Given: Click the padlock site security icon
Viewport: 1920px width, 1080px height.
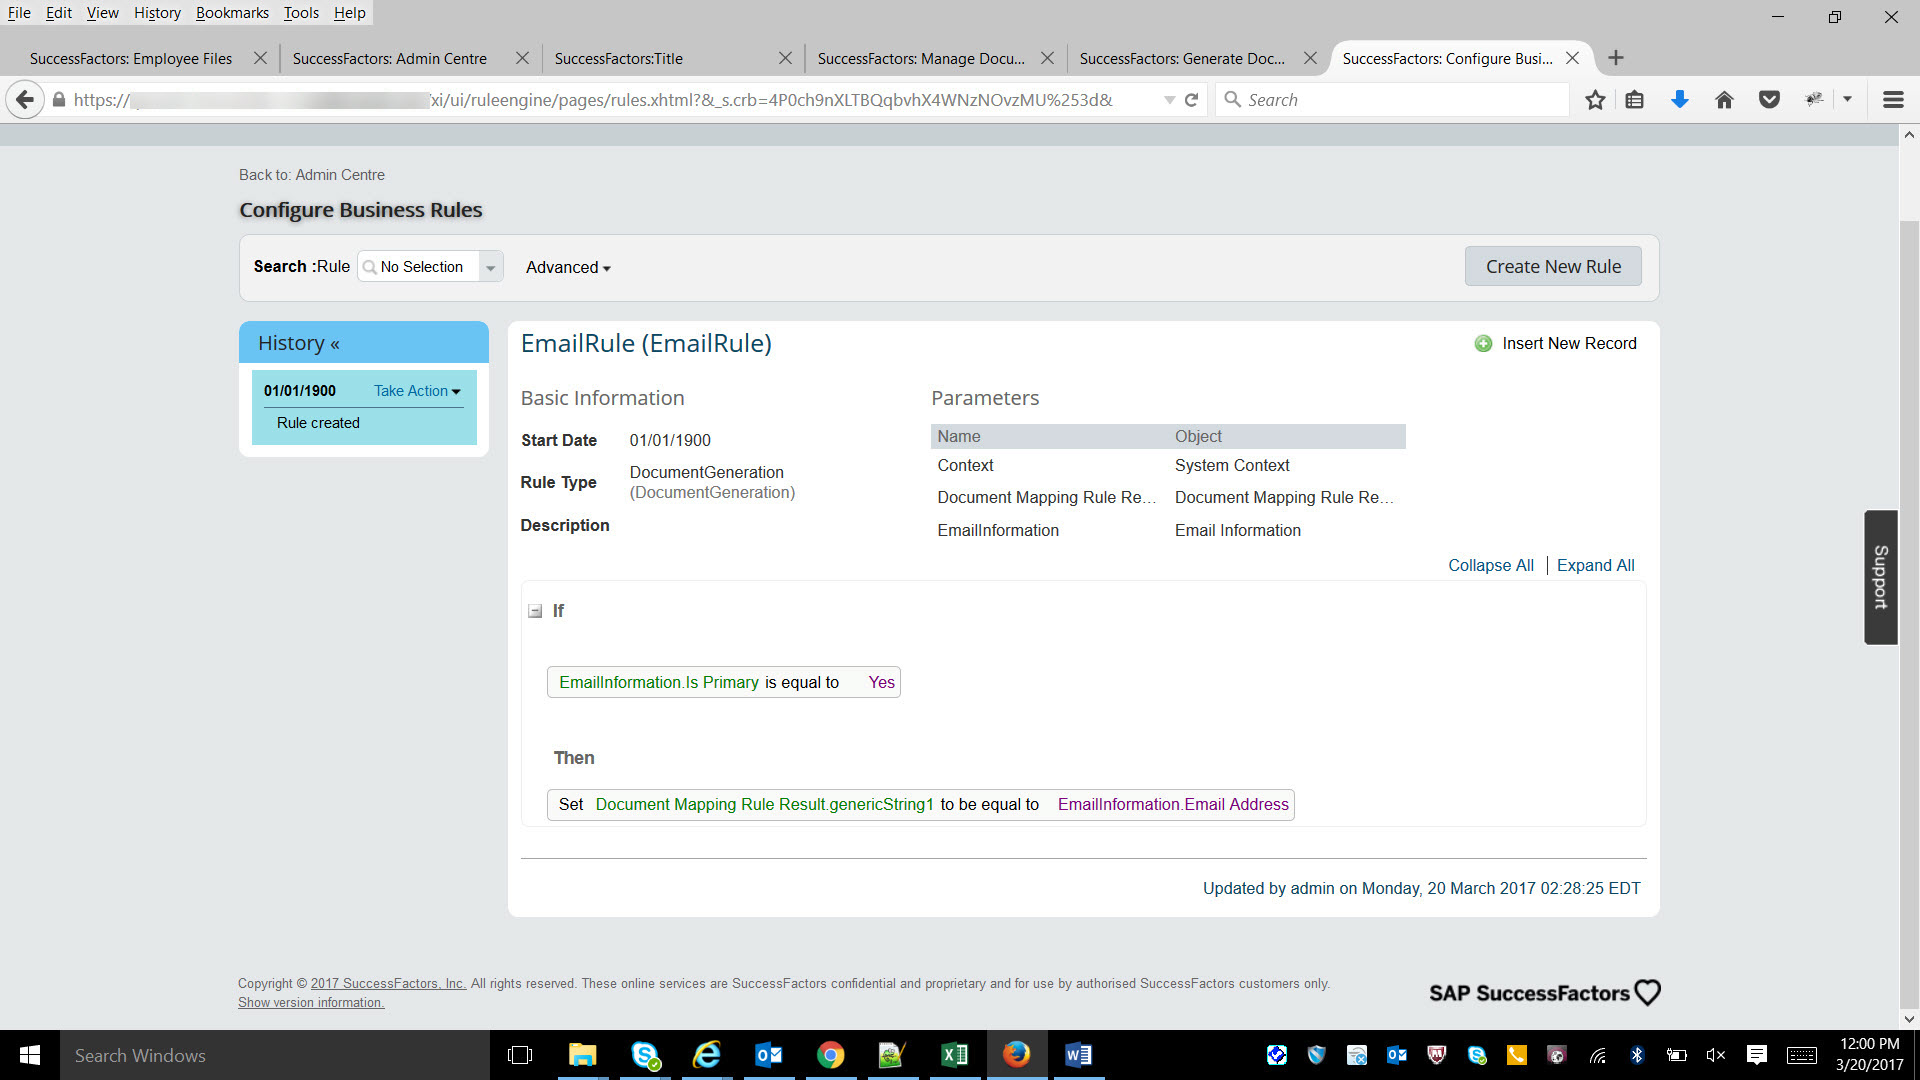Looking at the screenshot, I should [x=59, y=100].
